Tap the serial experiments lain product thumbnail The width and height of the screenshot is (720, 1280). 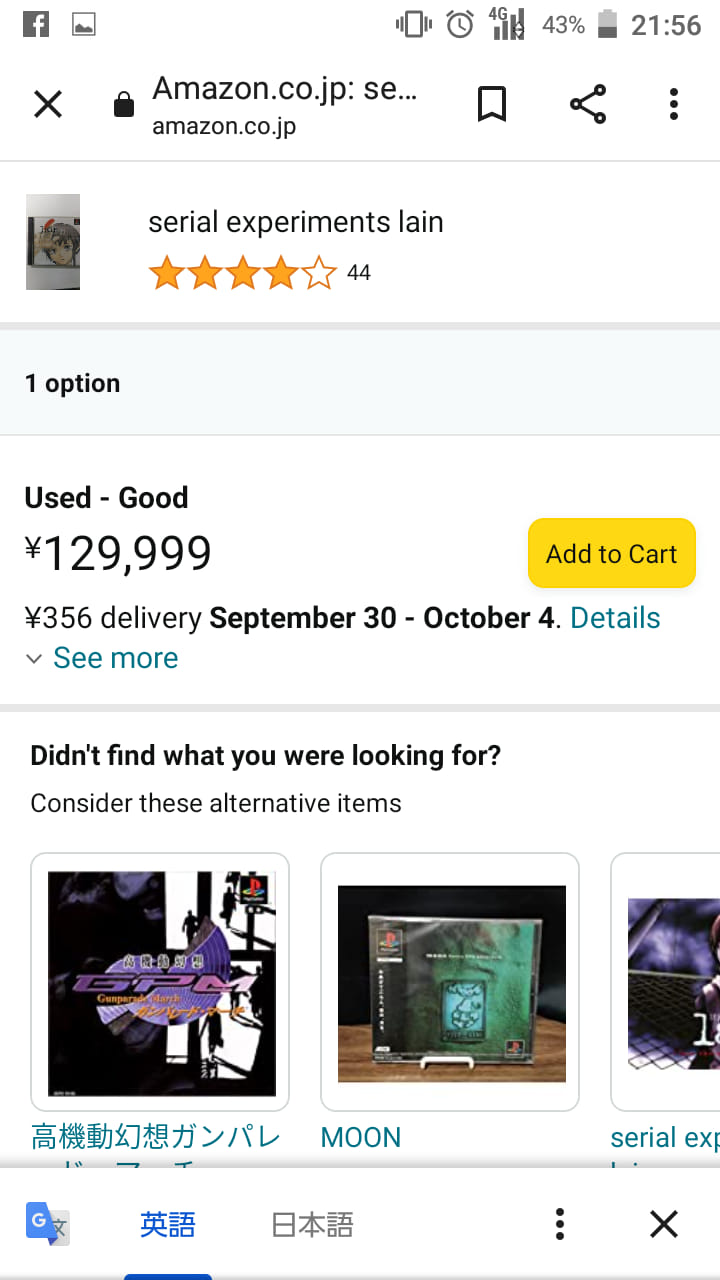[x=53, y=242]
